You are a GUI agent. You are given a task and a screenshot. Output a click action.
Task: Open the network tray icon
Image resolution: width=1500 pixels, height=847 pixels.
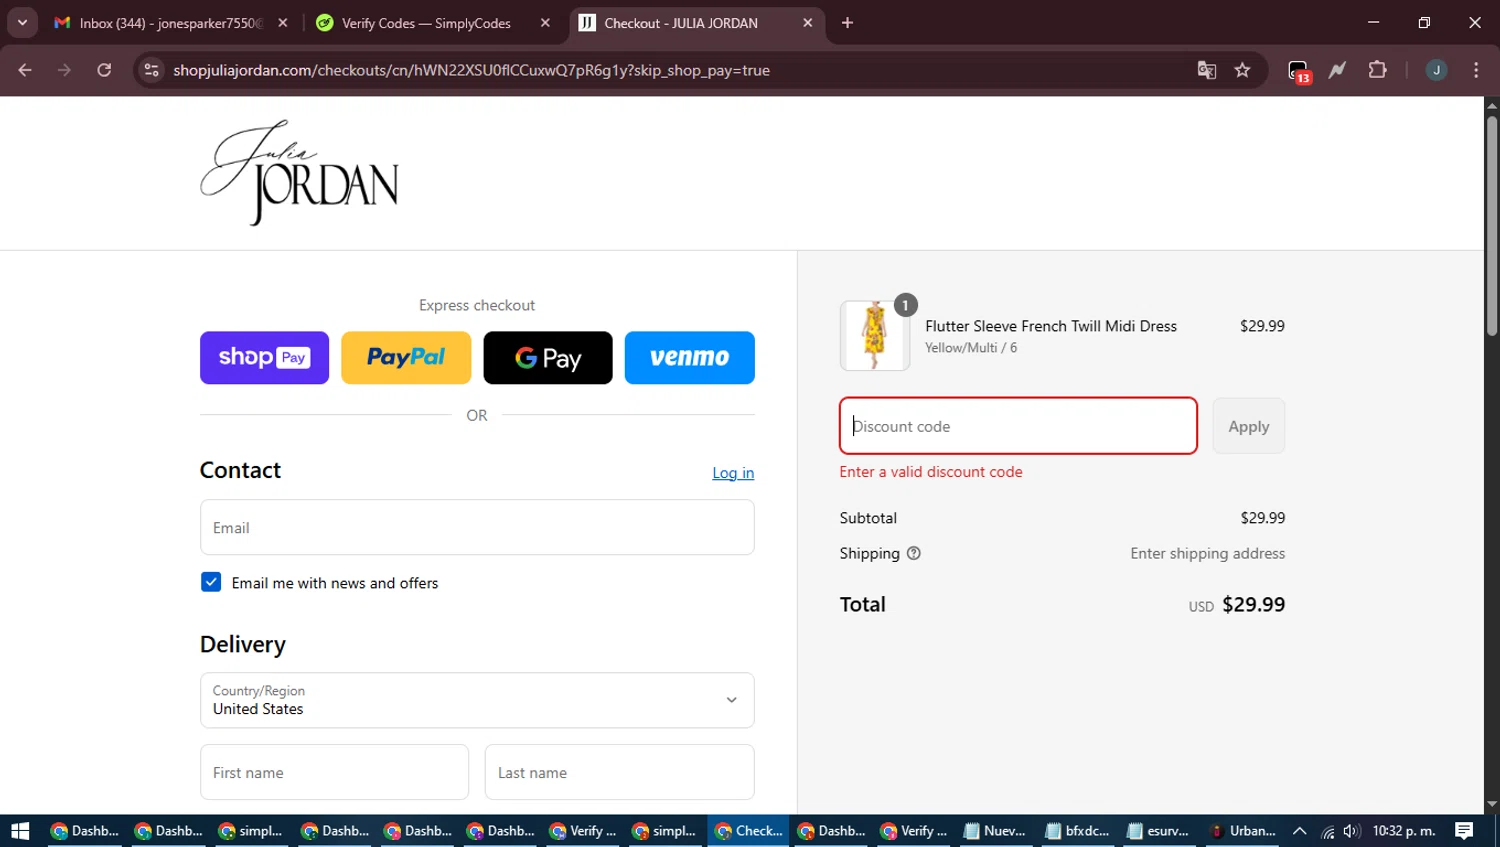click(1327, 831)
